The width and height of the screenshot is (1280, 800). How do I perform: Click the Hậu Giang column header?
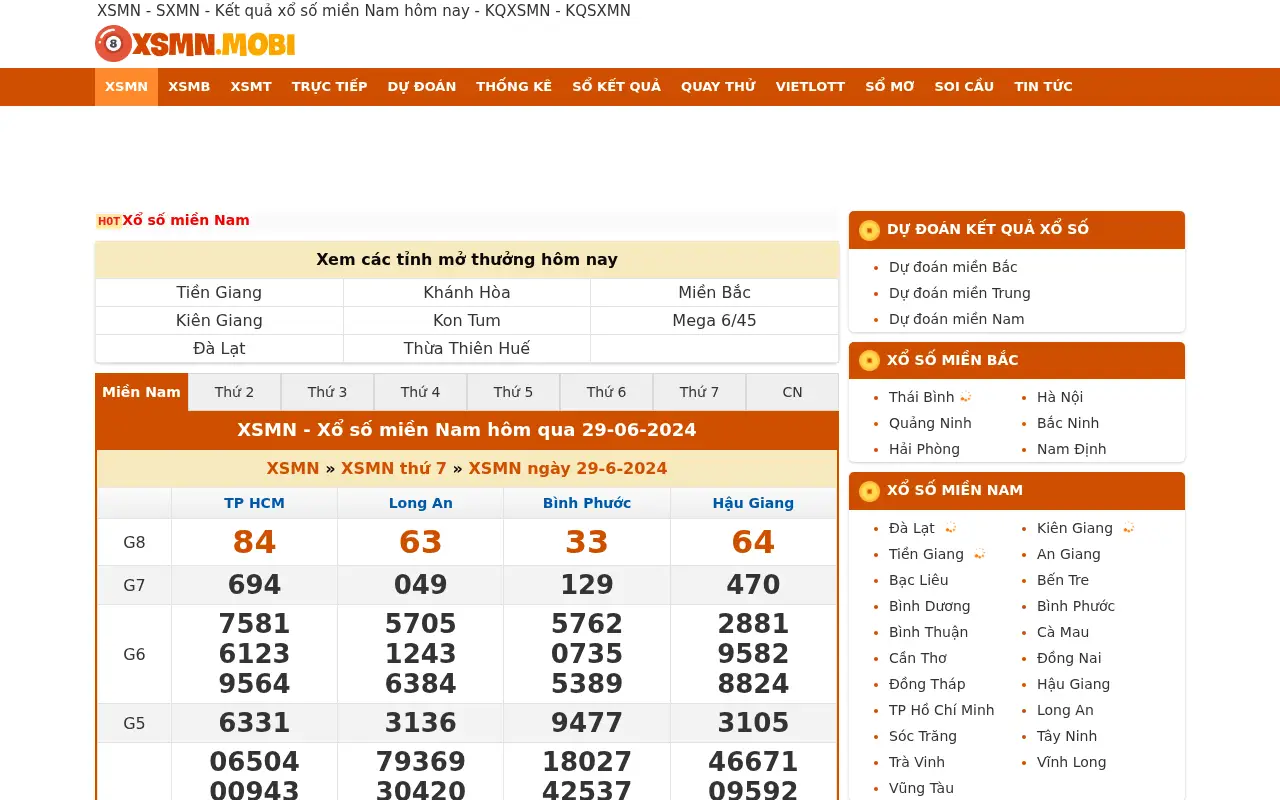click(x=753, y=503)
